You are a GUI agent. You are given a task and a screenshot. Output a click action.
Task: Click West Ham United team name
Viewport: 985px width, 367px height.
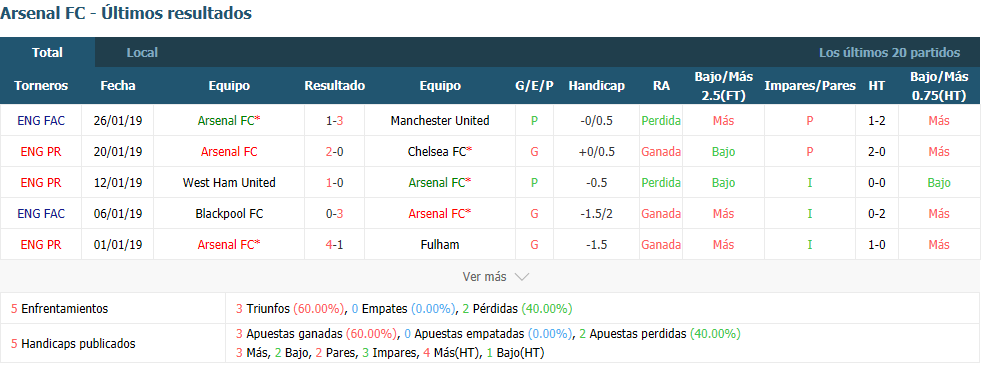tap(229, 183)
